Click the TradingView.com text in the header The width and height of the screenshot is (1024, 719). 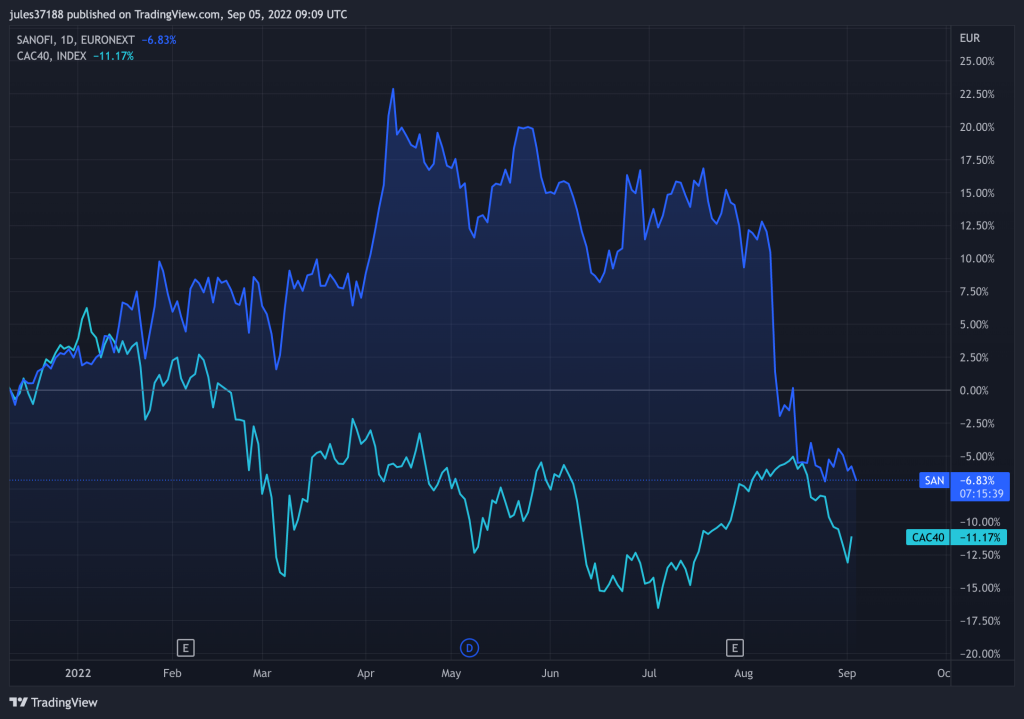[178, 15]
